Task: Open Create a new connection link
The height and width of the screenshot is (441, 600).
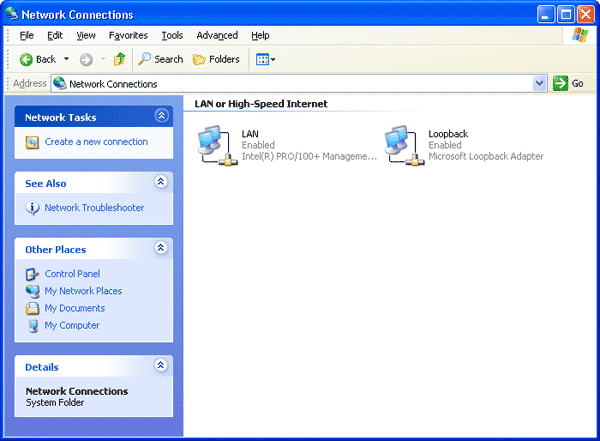Action: tap(96, 142)
